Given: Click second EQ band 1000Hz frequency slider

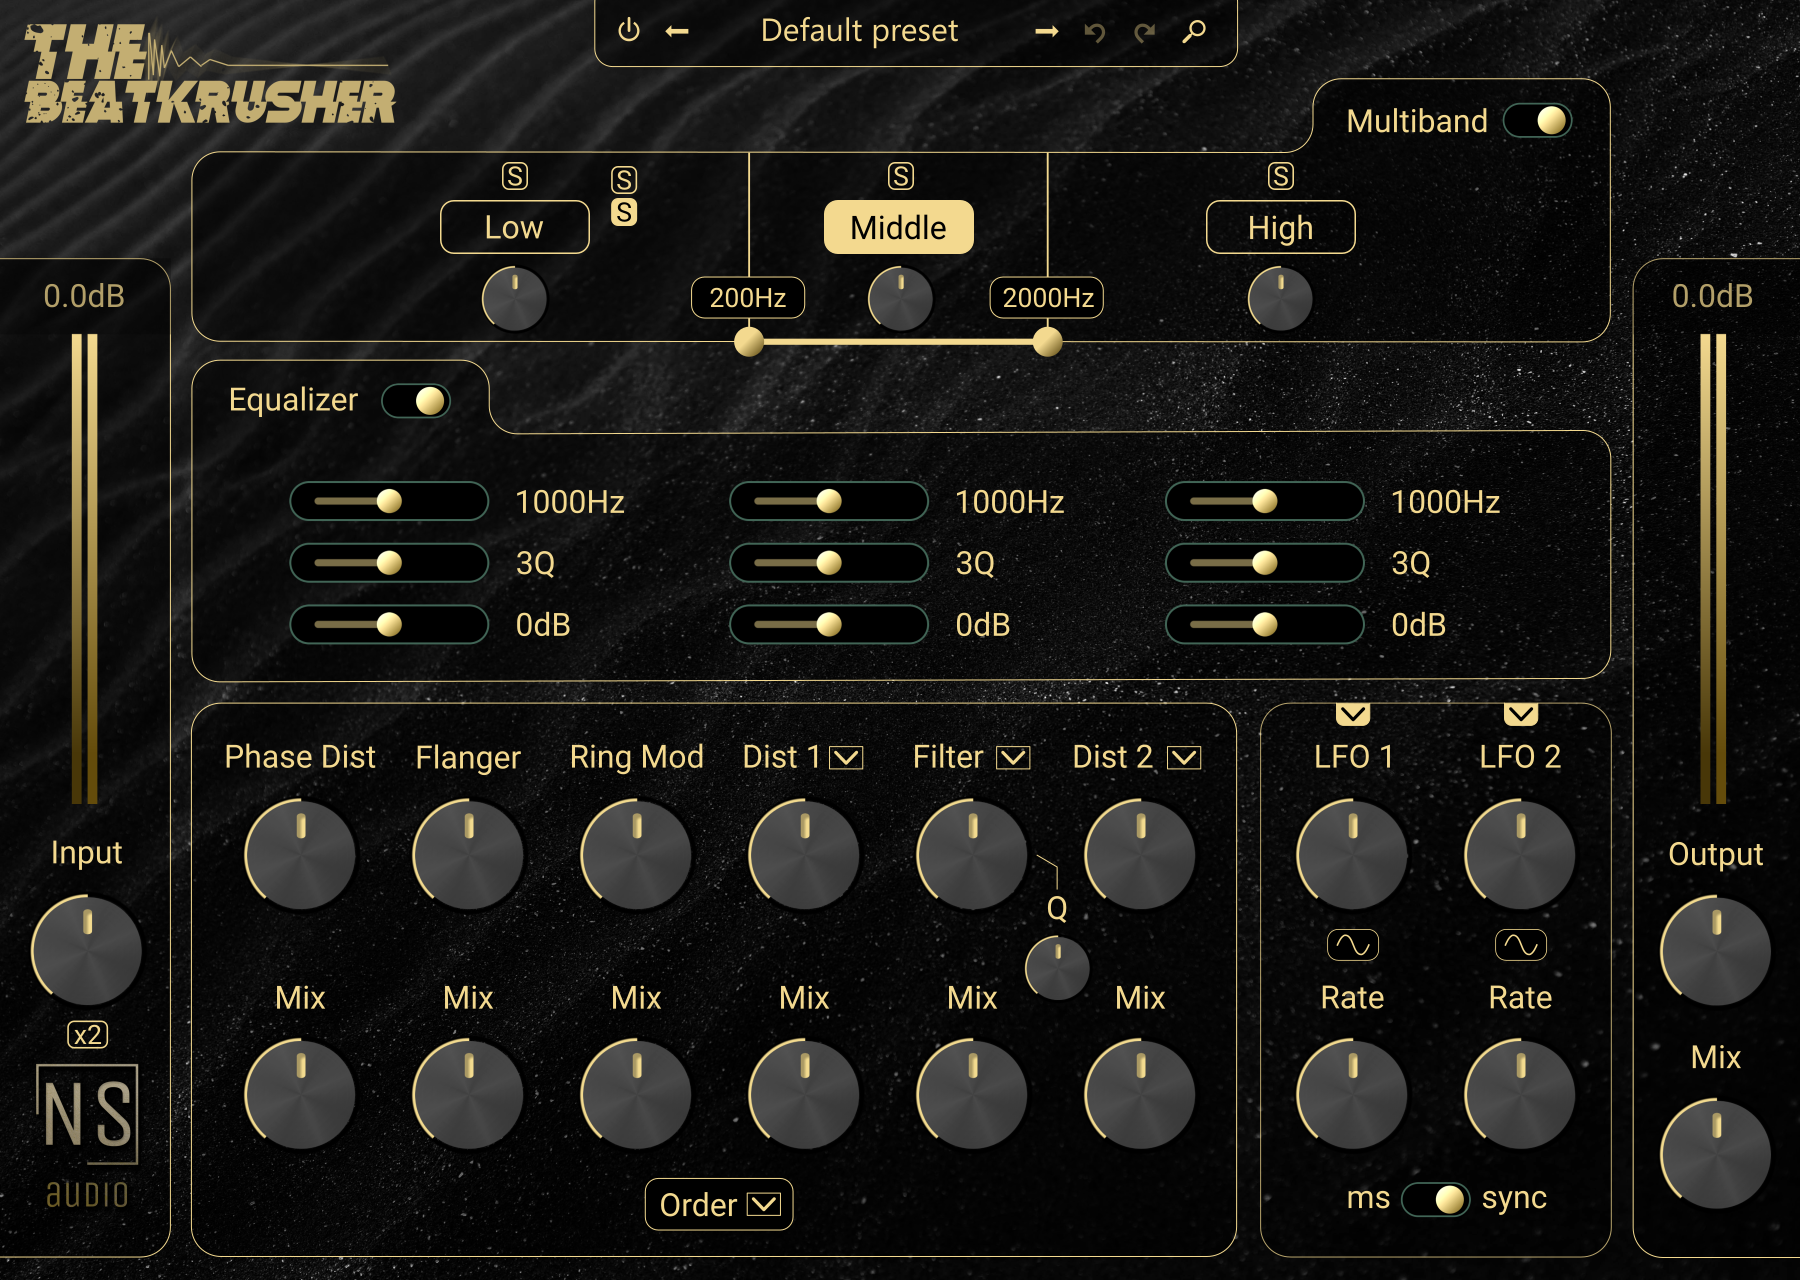Looking at the screenshot, I should click(829, 501).
